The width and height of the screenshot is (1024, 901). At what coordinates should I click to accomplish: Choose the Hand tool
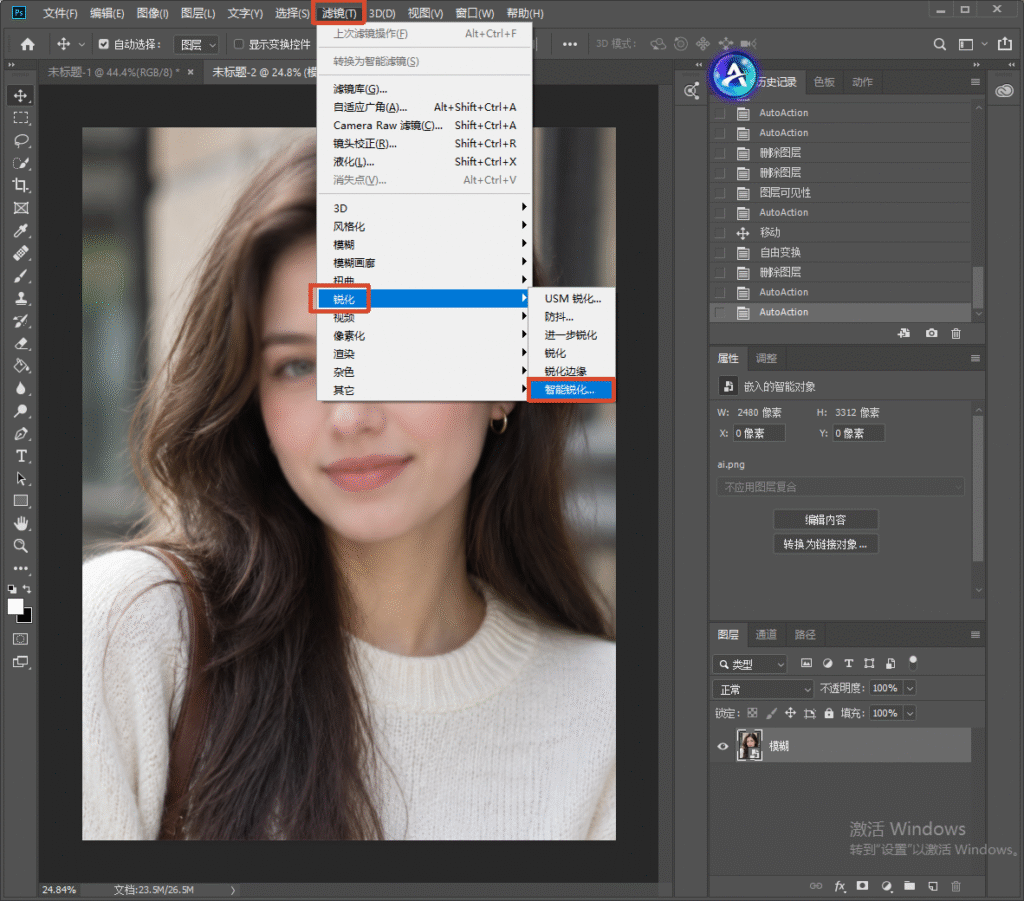pos(21,523)
